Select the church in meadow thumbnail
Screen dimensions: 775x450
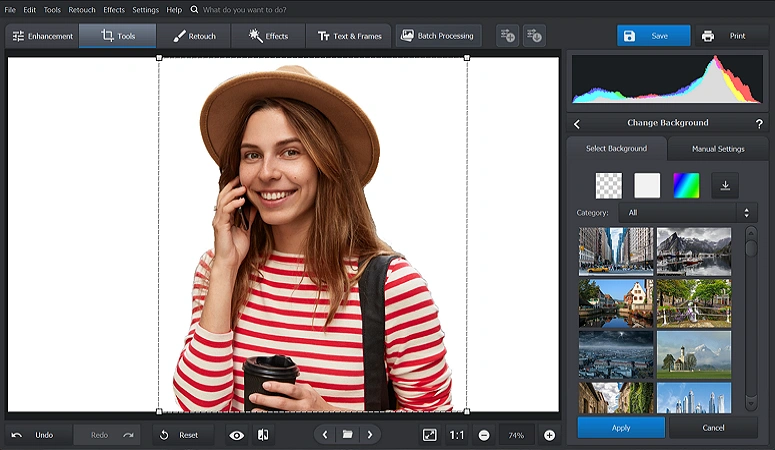point(694,355)
